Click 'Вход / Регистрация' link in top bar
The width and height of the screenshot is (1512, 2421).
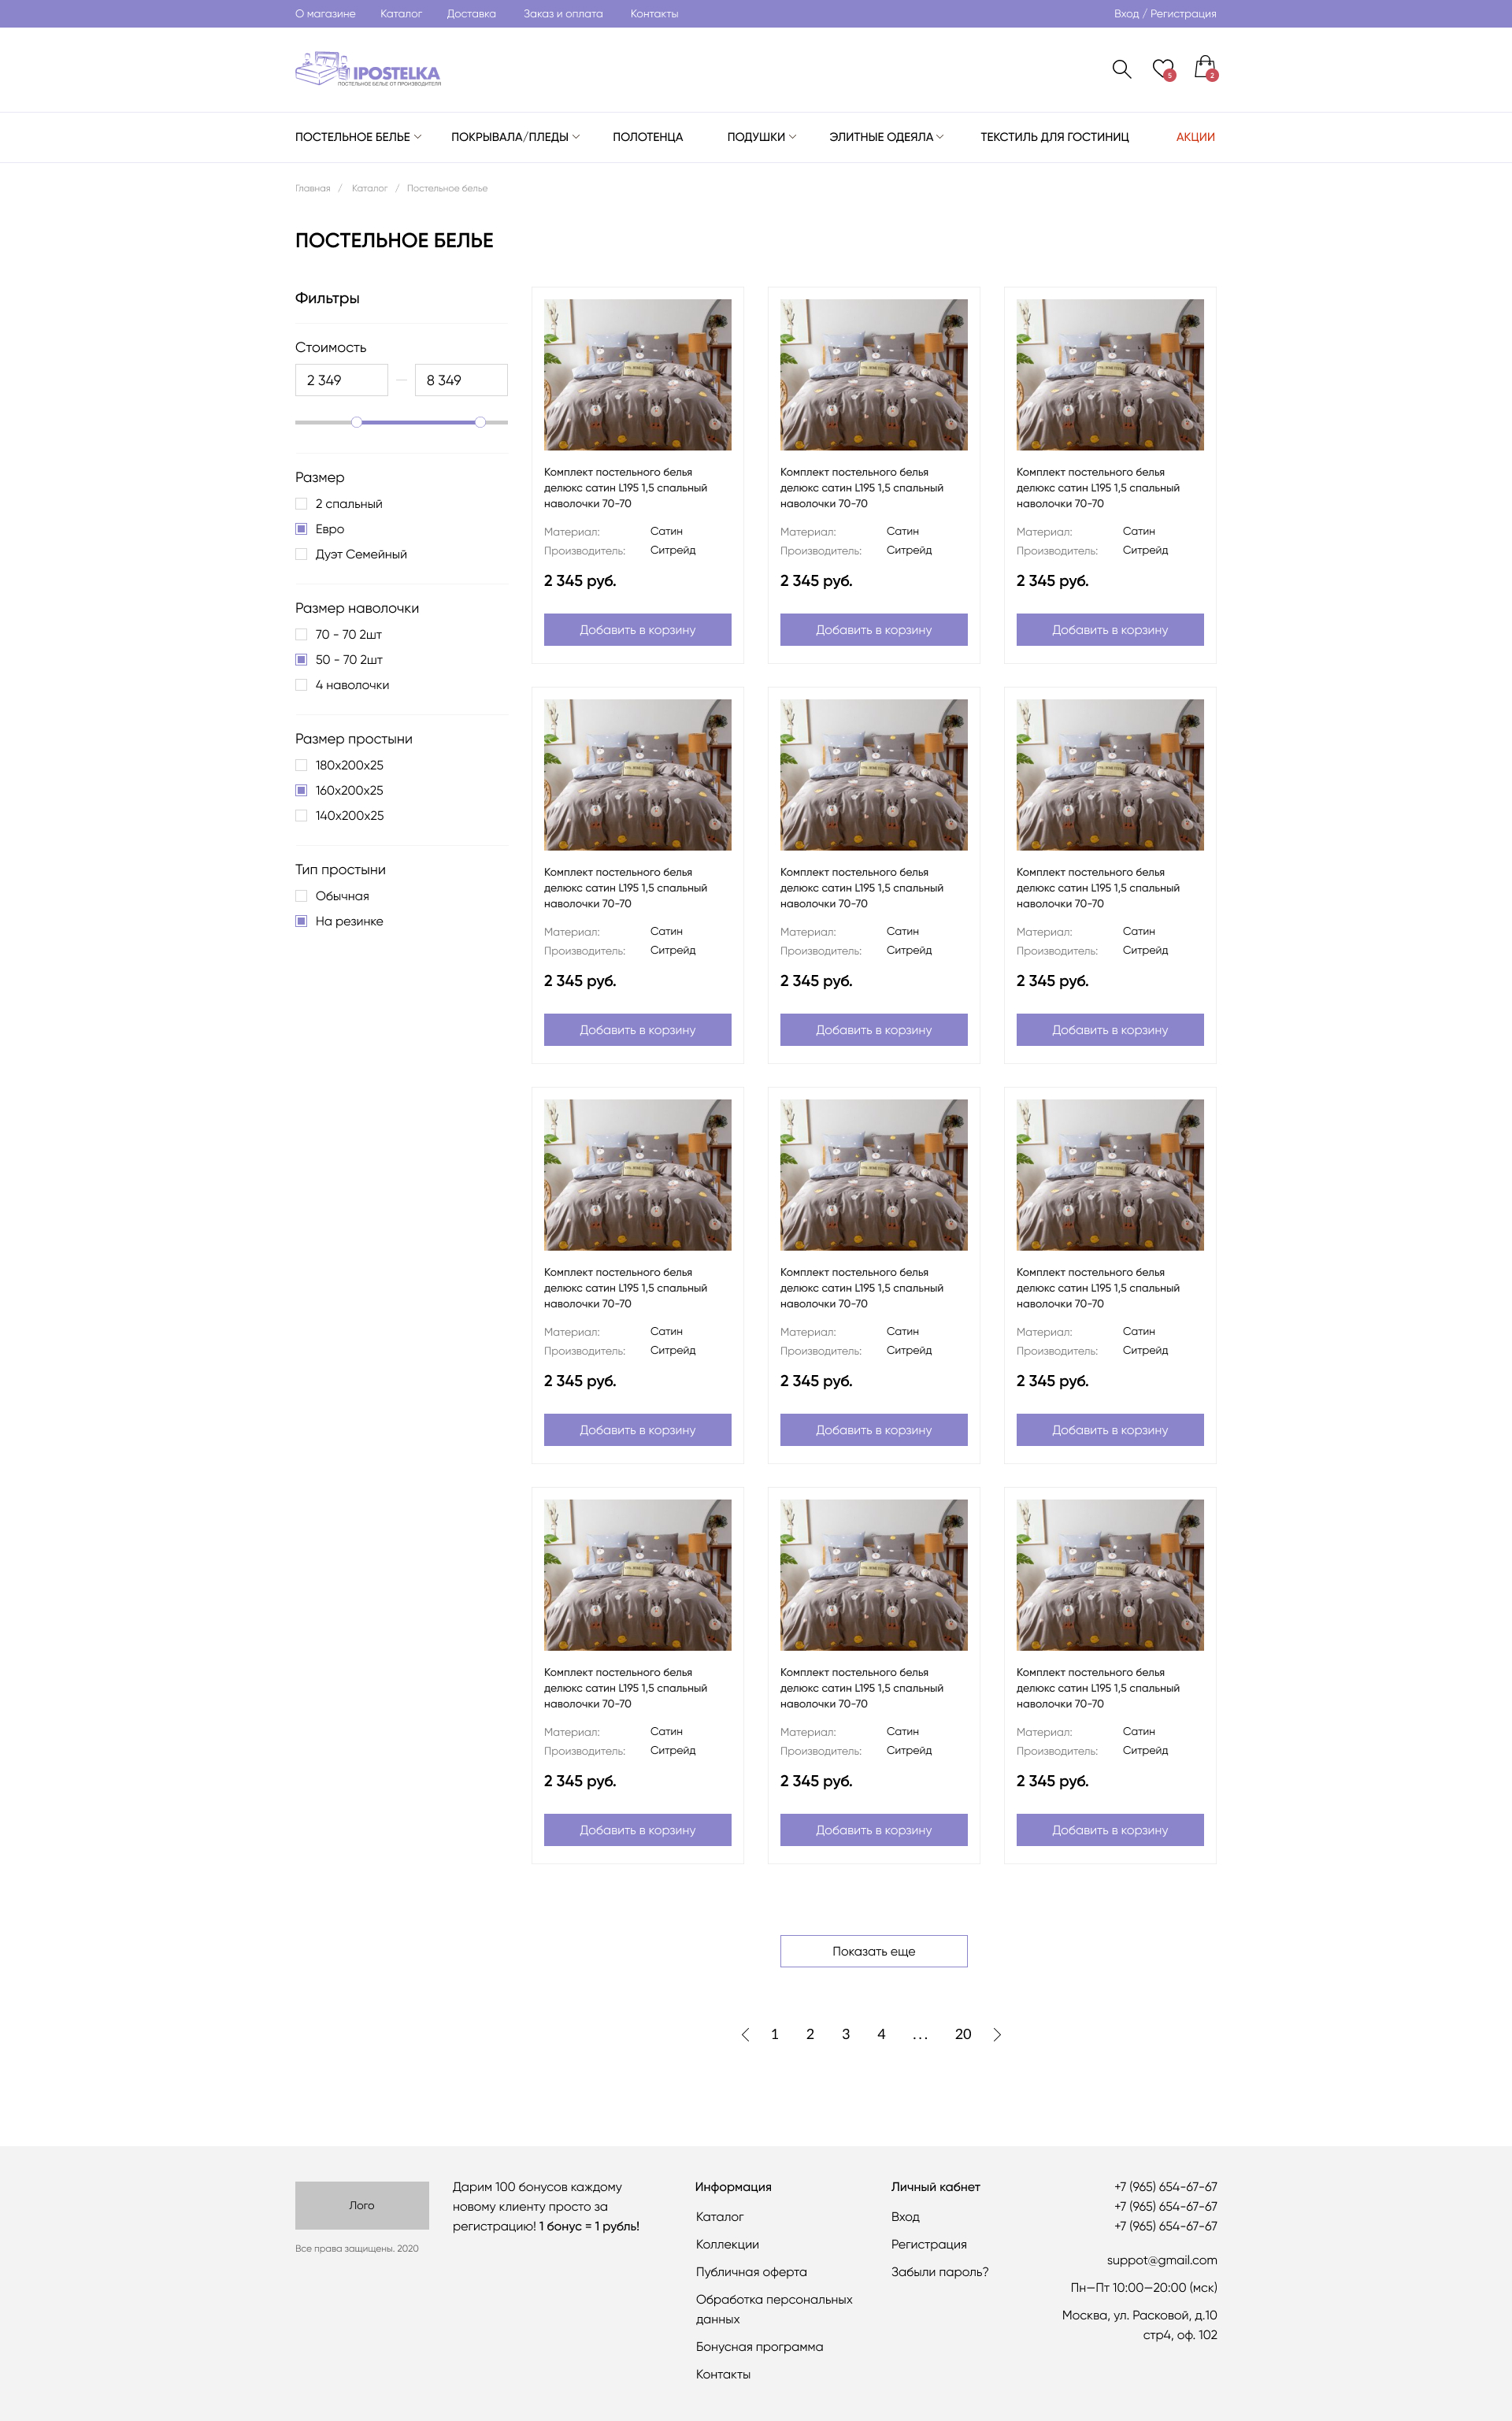(x=1165, y=14)
